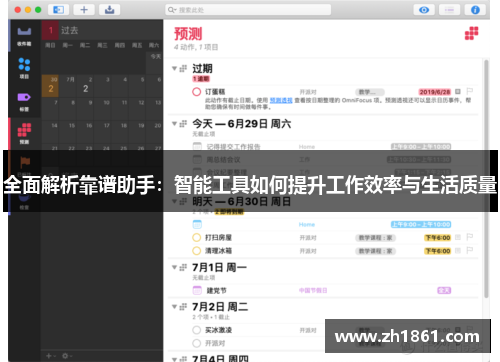Click the blue calendar event icon under 明天
This screenshot has height=362, width=500.
click(197, 224)
